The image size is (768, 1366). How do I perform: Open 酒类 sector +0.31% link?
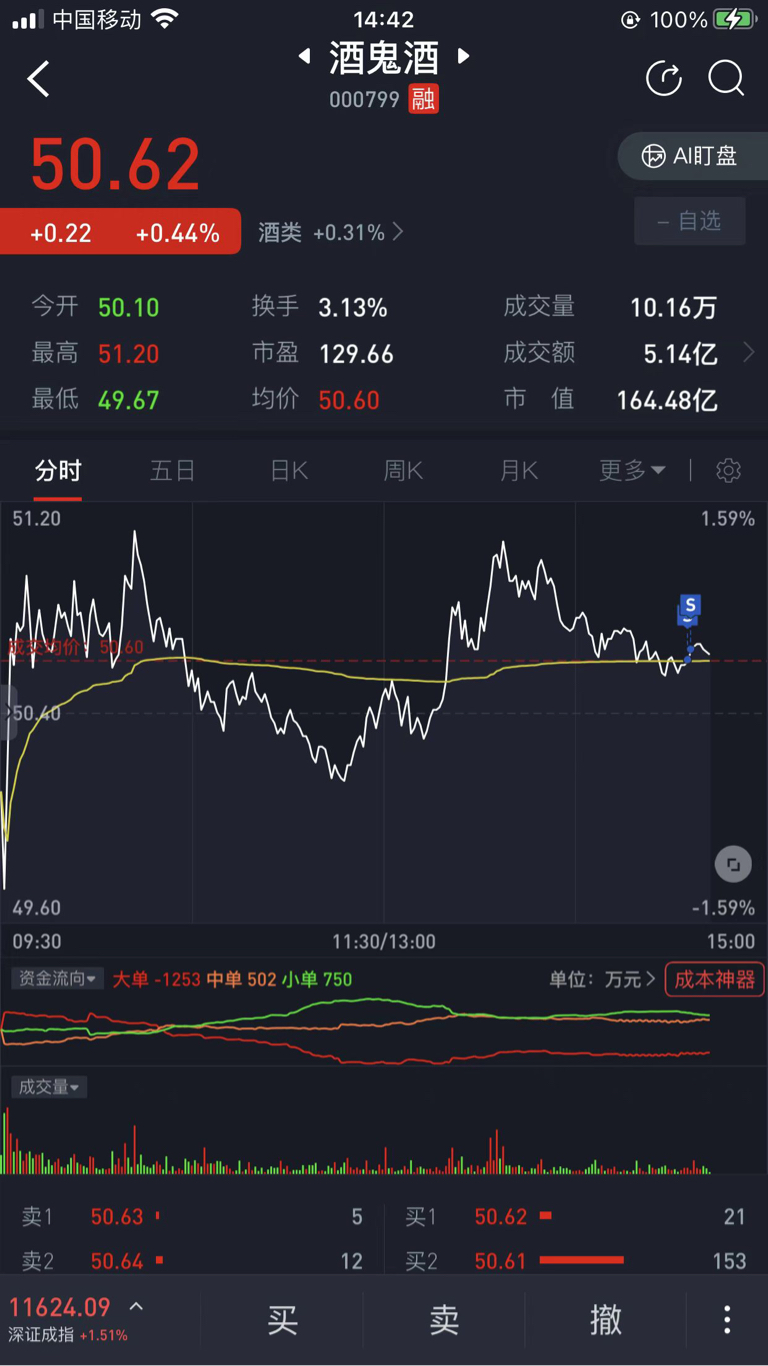tap(331, 232)
